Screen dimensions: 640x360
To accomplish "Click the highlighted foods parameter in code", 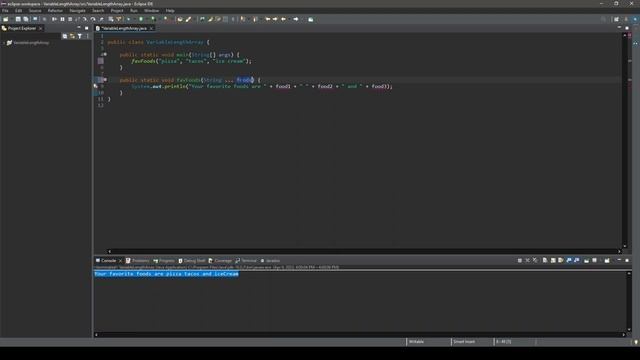I will (245, 80).
